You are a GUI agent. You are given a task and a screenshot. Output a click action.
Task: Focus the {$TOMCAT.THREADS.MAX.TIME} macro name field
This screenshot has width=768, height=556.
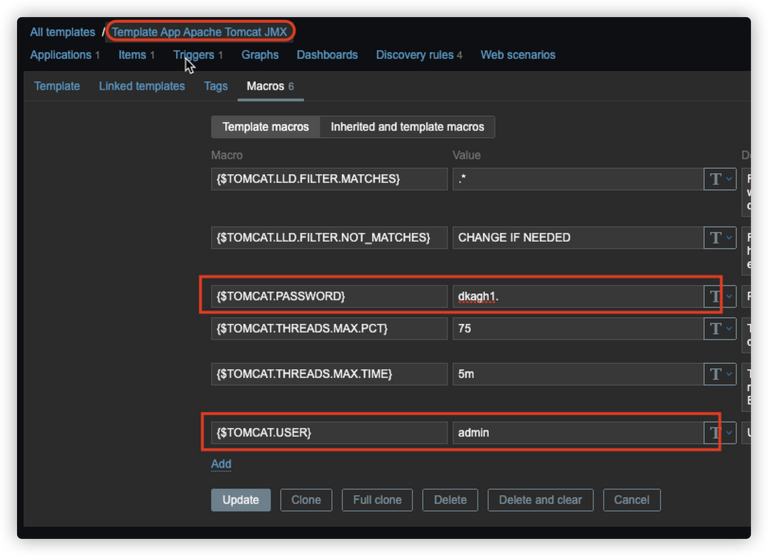[x=329, y=374]
